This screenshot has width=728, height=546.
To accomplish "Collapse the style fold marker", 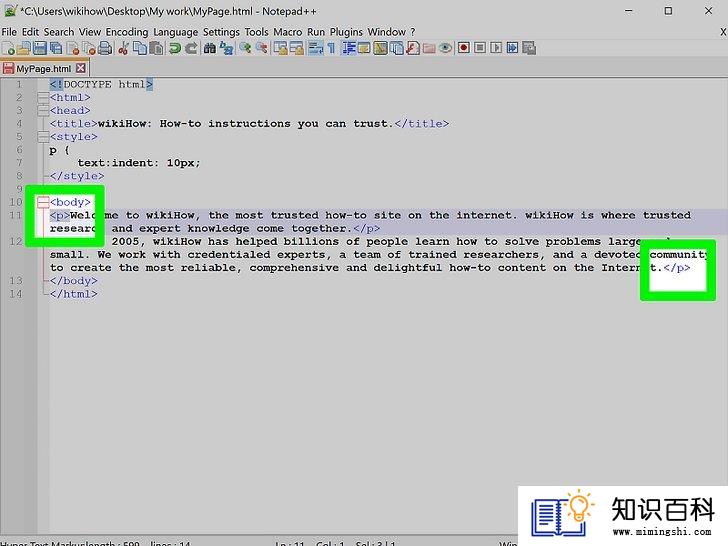I will tap(43, 136).
